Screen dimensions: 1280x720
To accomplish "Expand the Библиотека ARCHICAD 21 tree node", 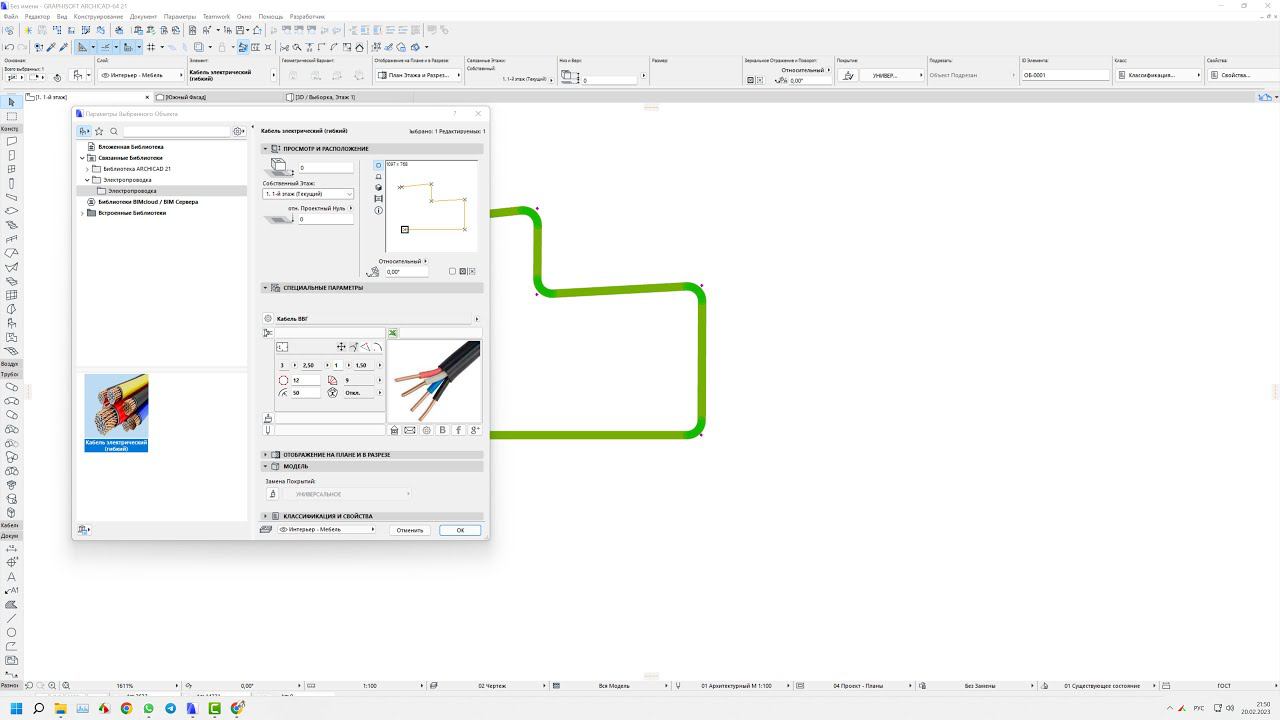I will 87,169.
